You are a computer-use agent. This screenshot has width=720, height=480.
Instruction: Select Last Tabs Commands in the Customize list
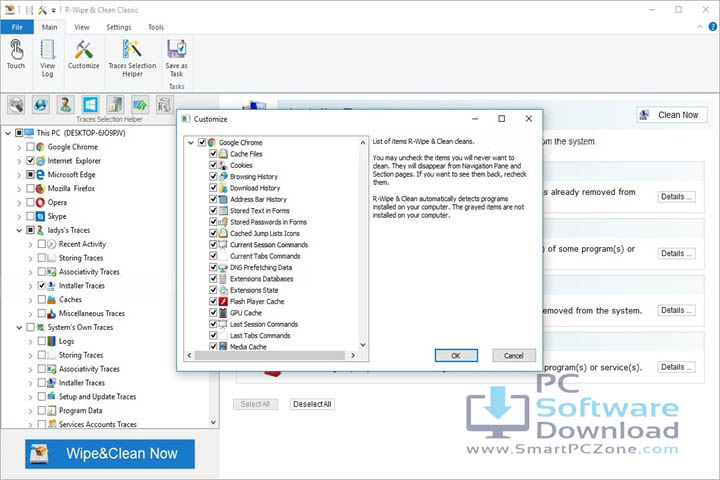[x=260, y=336]
